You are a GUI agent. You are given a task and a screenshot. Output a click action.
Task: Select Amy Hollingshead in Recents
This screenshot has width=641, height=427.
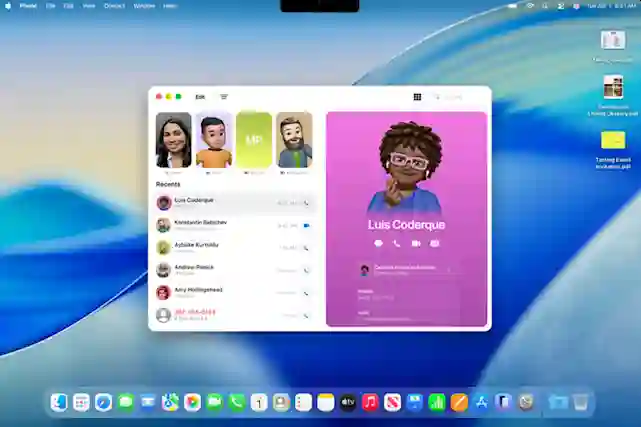point(236,293)
